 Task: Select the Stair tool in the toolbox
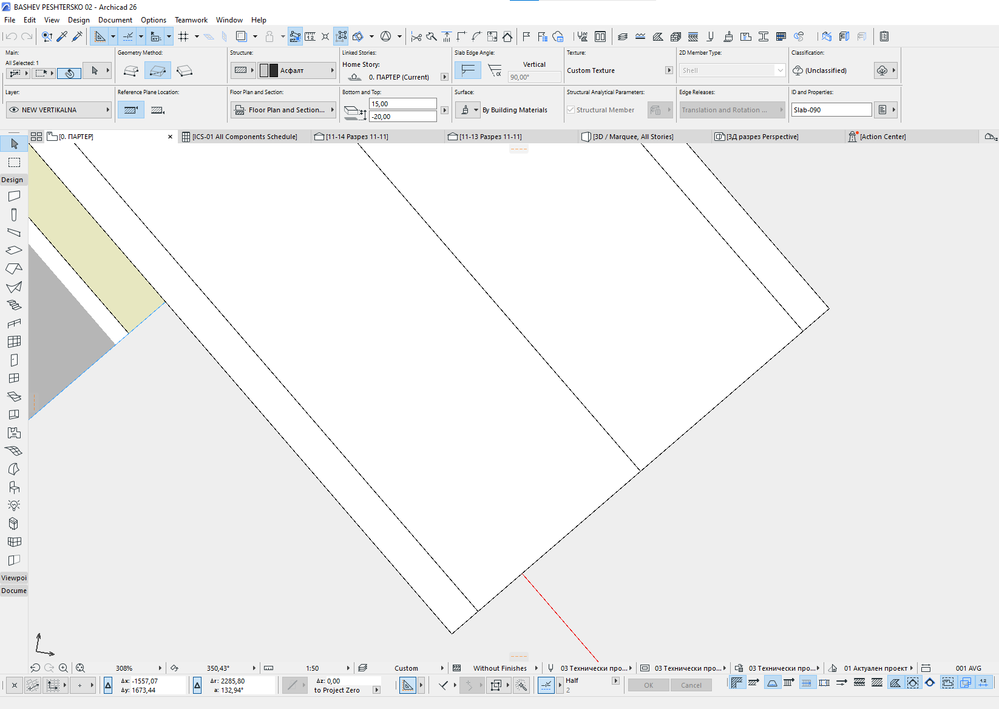14,305
